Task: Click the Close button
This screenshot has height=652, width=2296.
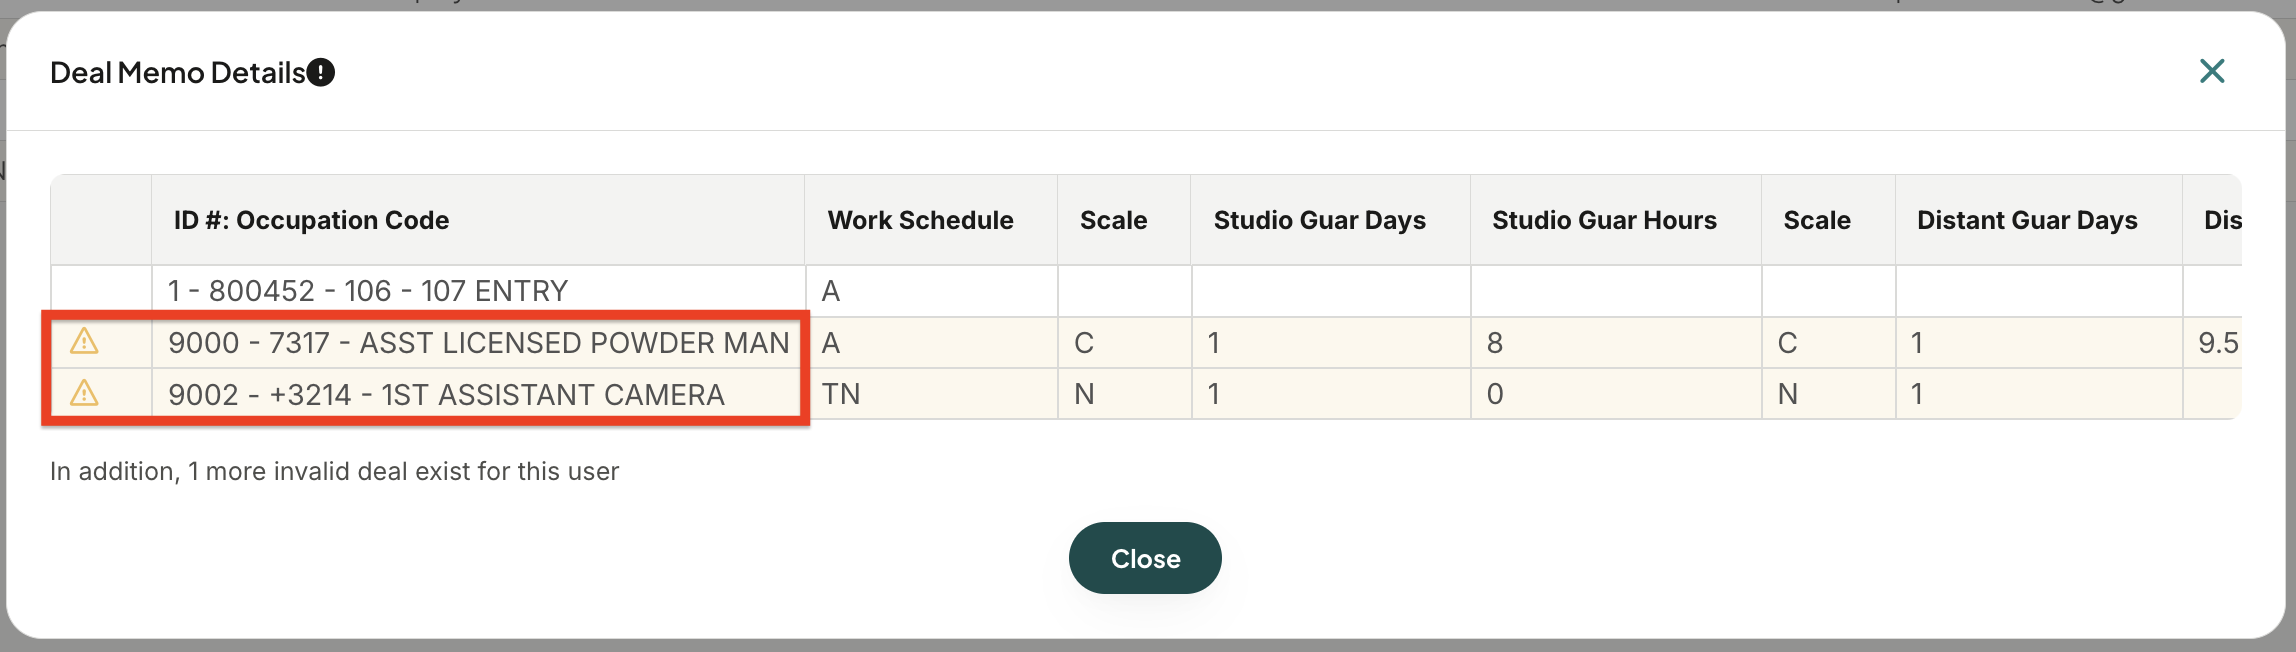Action: (1145, 558)
